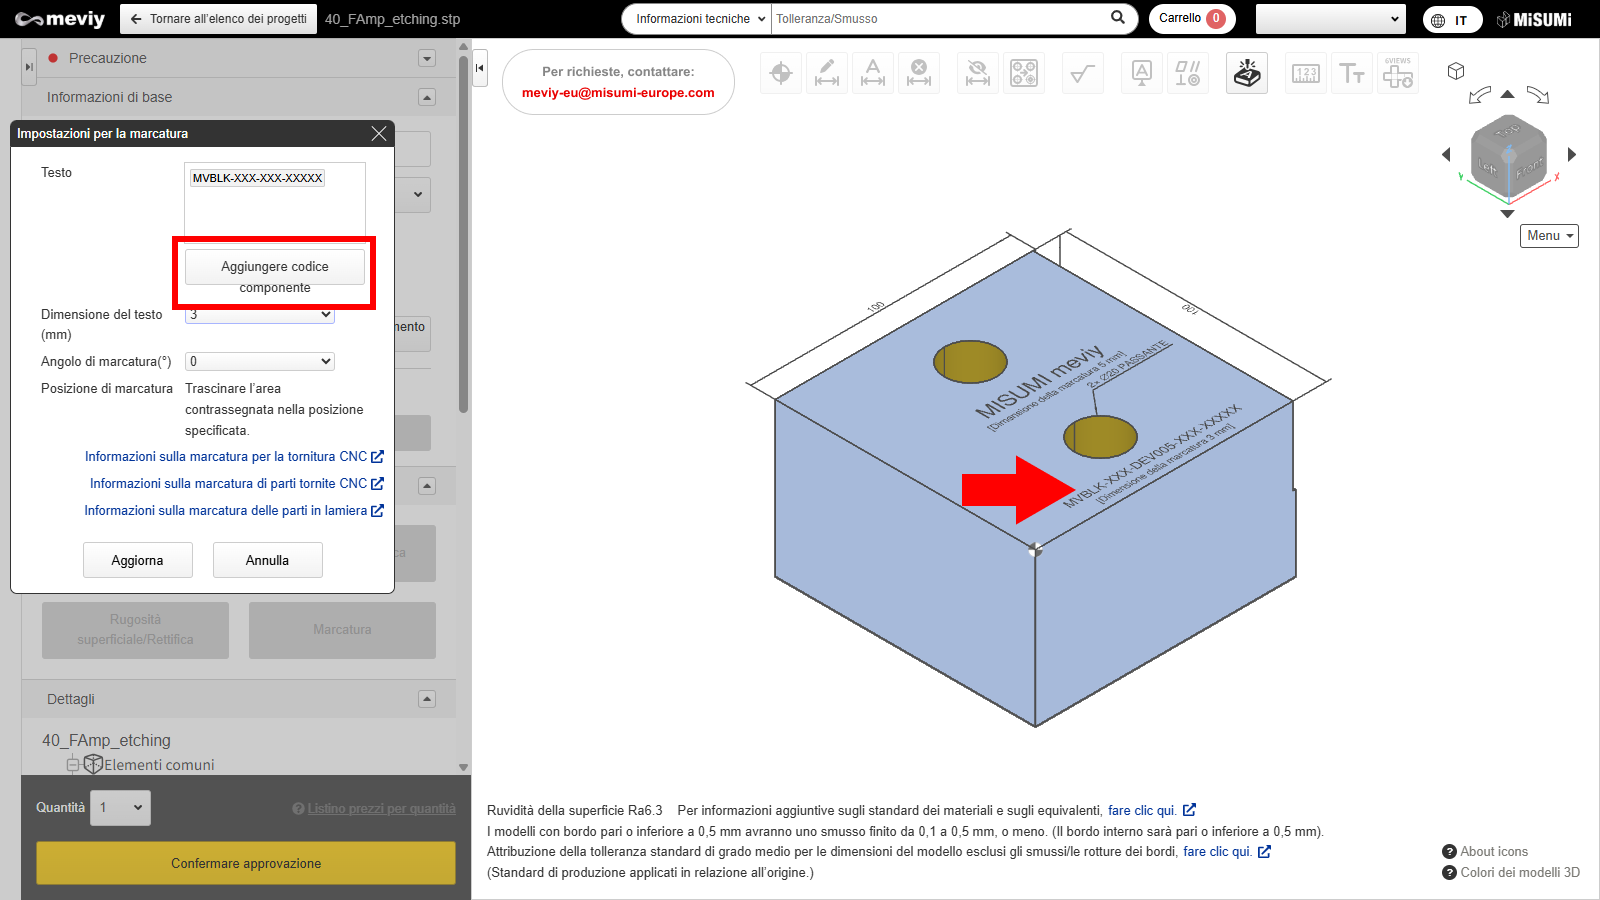Go back via Tornare all'elenco dei progetti
This screenshot has width=1600, height=900.
point(219,19)
